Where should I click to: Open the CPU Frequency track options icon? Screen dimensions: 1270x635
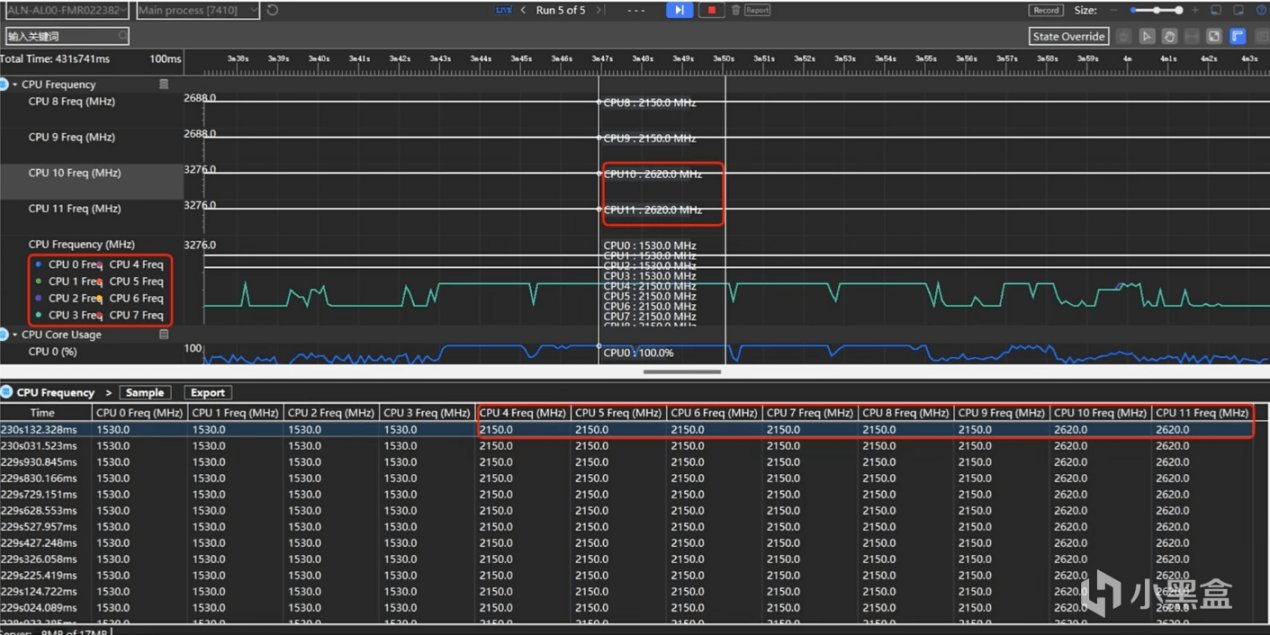point(164,85)
